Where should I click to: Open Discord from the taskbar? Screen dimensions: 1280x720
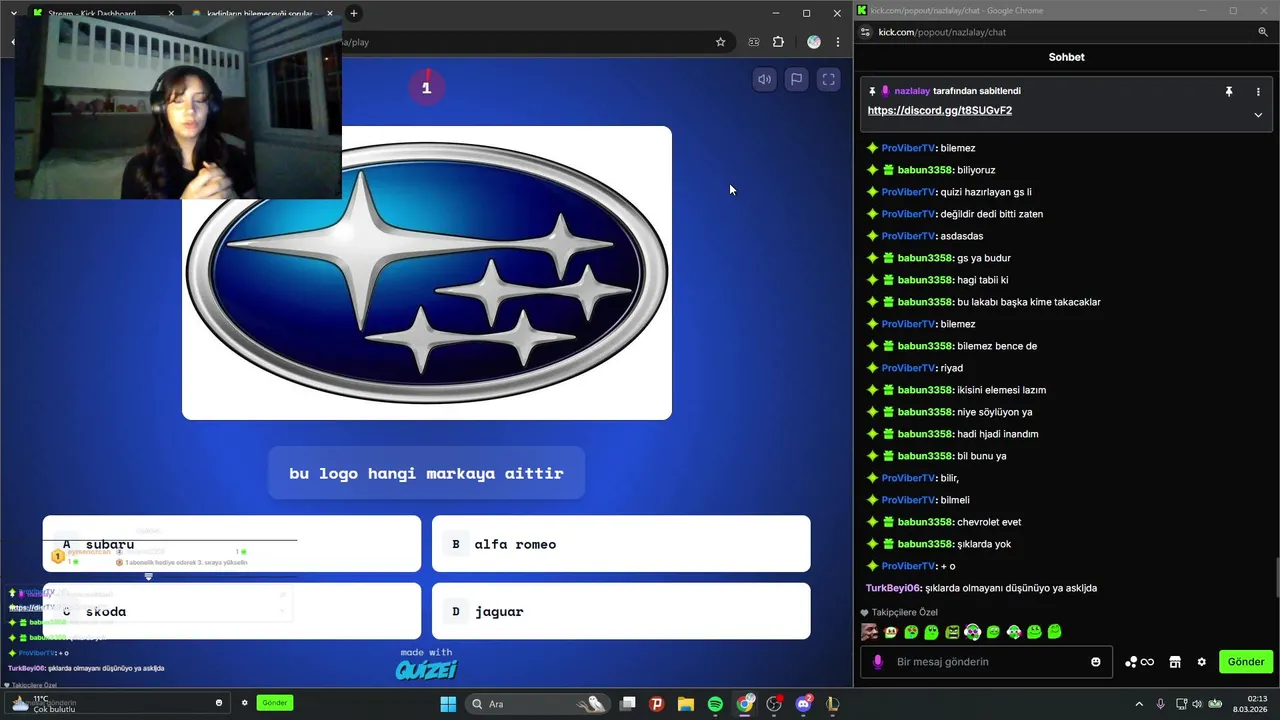coord(803,704)
